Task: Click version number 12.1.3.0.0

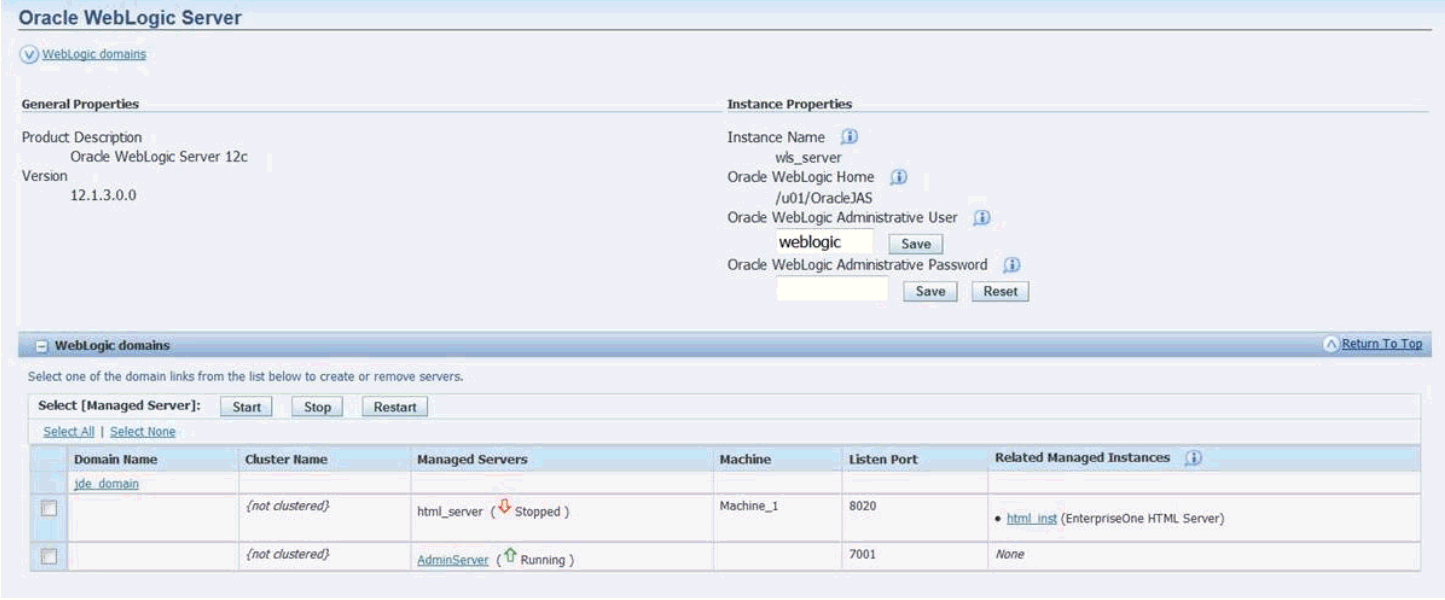Action: tap(103, 195)
